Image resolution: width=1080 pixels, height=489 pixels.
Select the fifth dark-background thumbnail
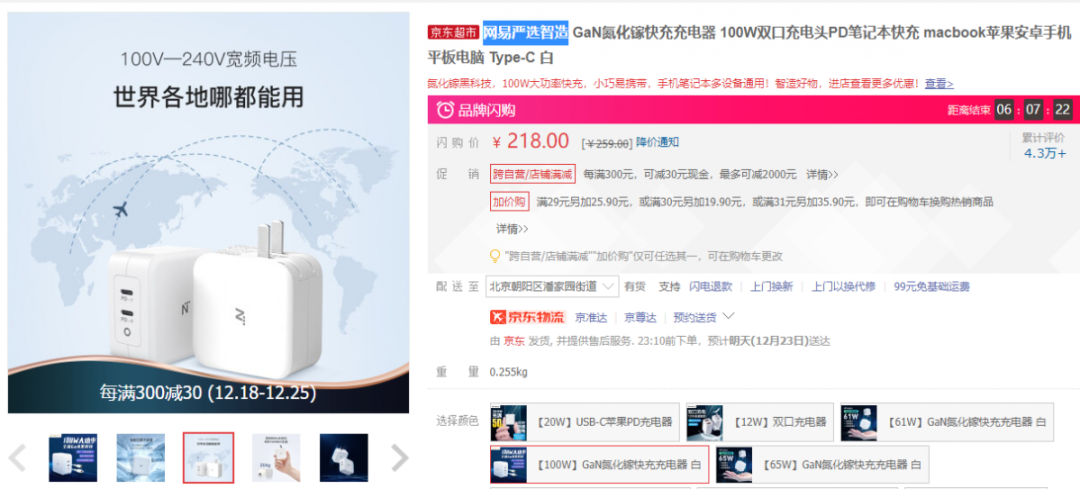tap(344, 458)
